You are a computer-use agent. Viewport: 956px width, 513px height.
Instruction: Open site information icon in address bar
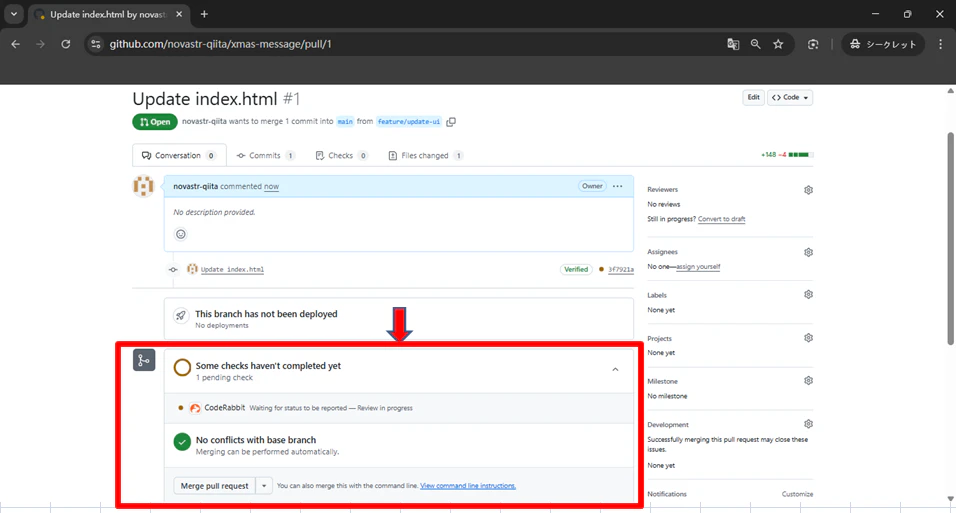pos(96,44)
